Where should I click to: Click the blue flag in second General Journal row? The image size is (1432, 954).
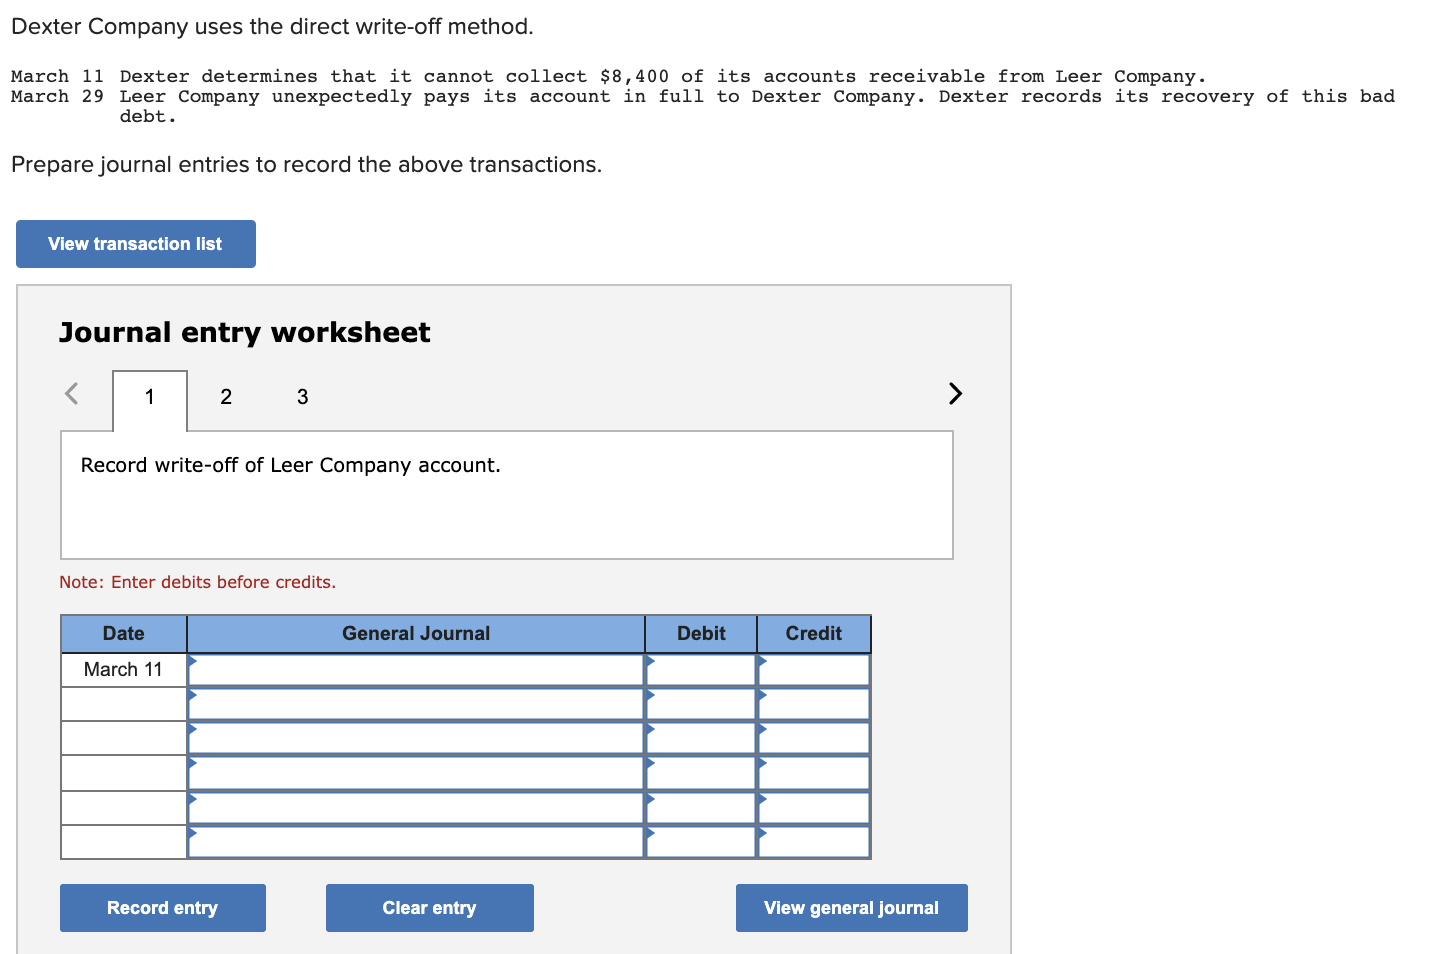(193, 697)
